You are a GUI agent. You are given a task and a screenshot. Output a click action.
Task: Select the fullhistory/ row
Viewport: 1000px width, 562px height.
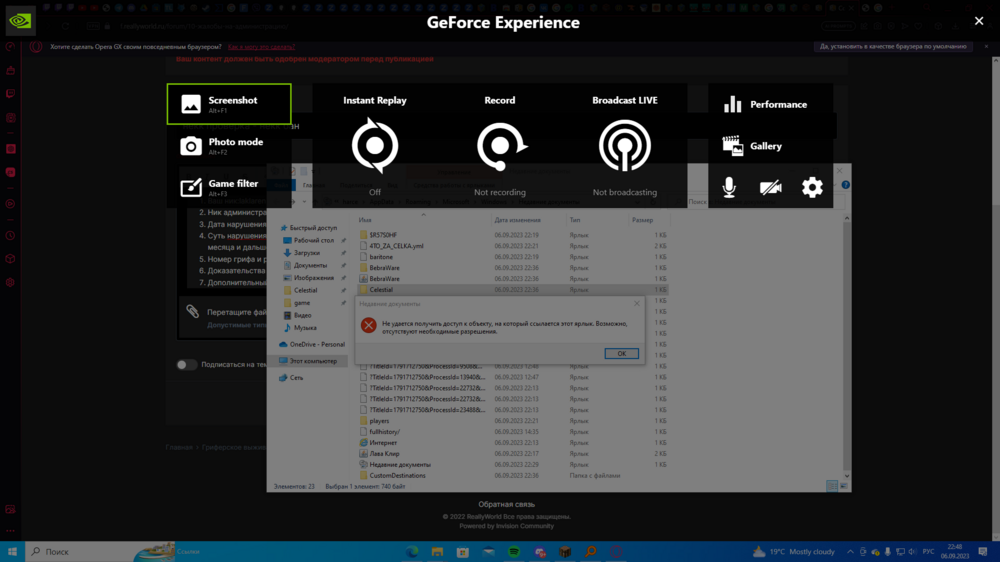point(513,432)
